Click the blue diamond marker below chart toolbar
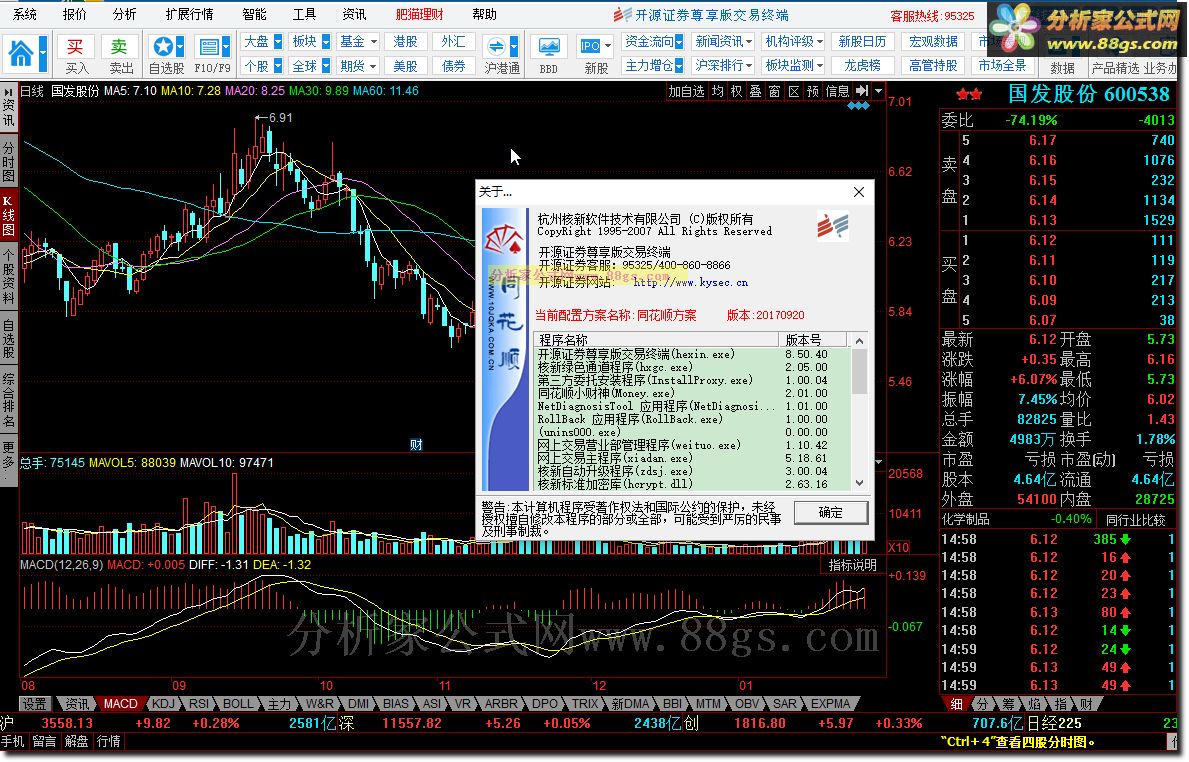Image resolution: width=1189 pixels, height=762 pixels. [858, 106]
